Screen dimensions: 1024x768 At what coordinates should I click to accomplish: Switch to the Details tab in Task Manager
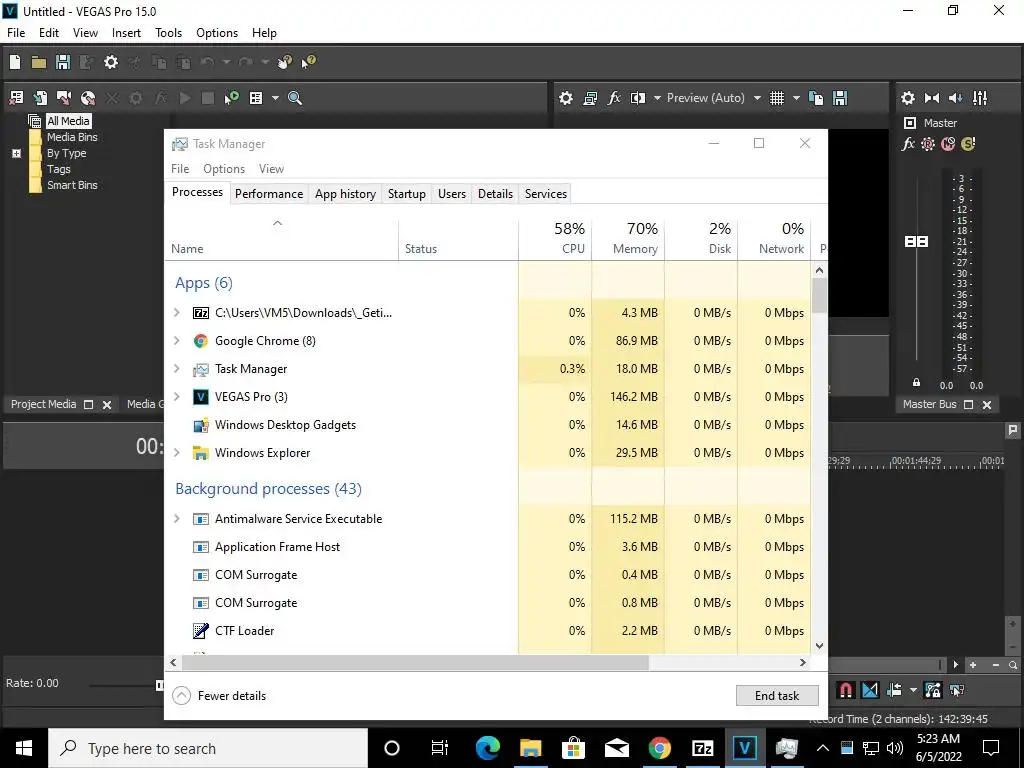click(495, 194)
